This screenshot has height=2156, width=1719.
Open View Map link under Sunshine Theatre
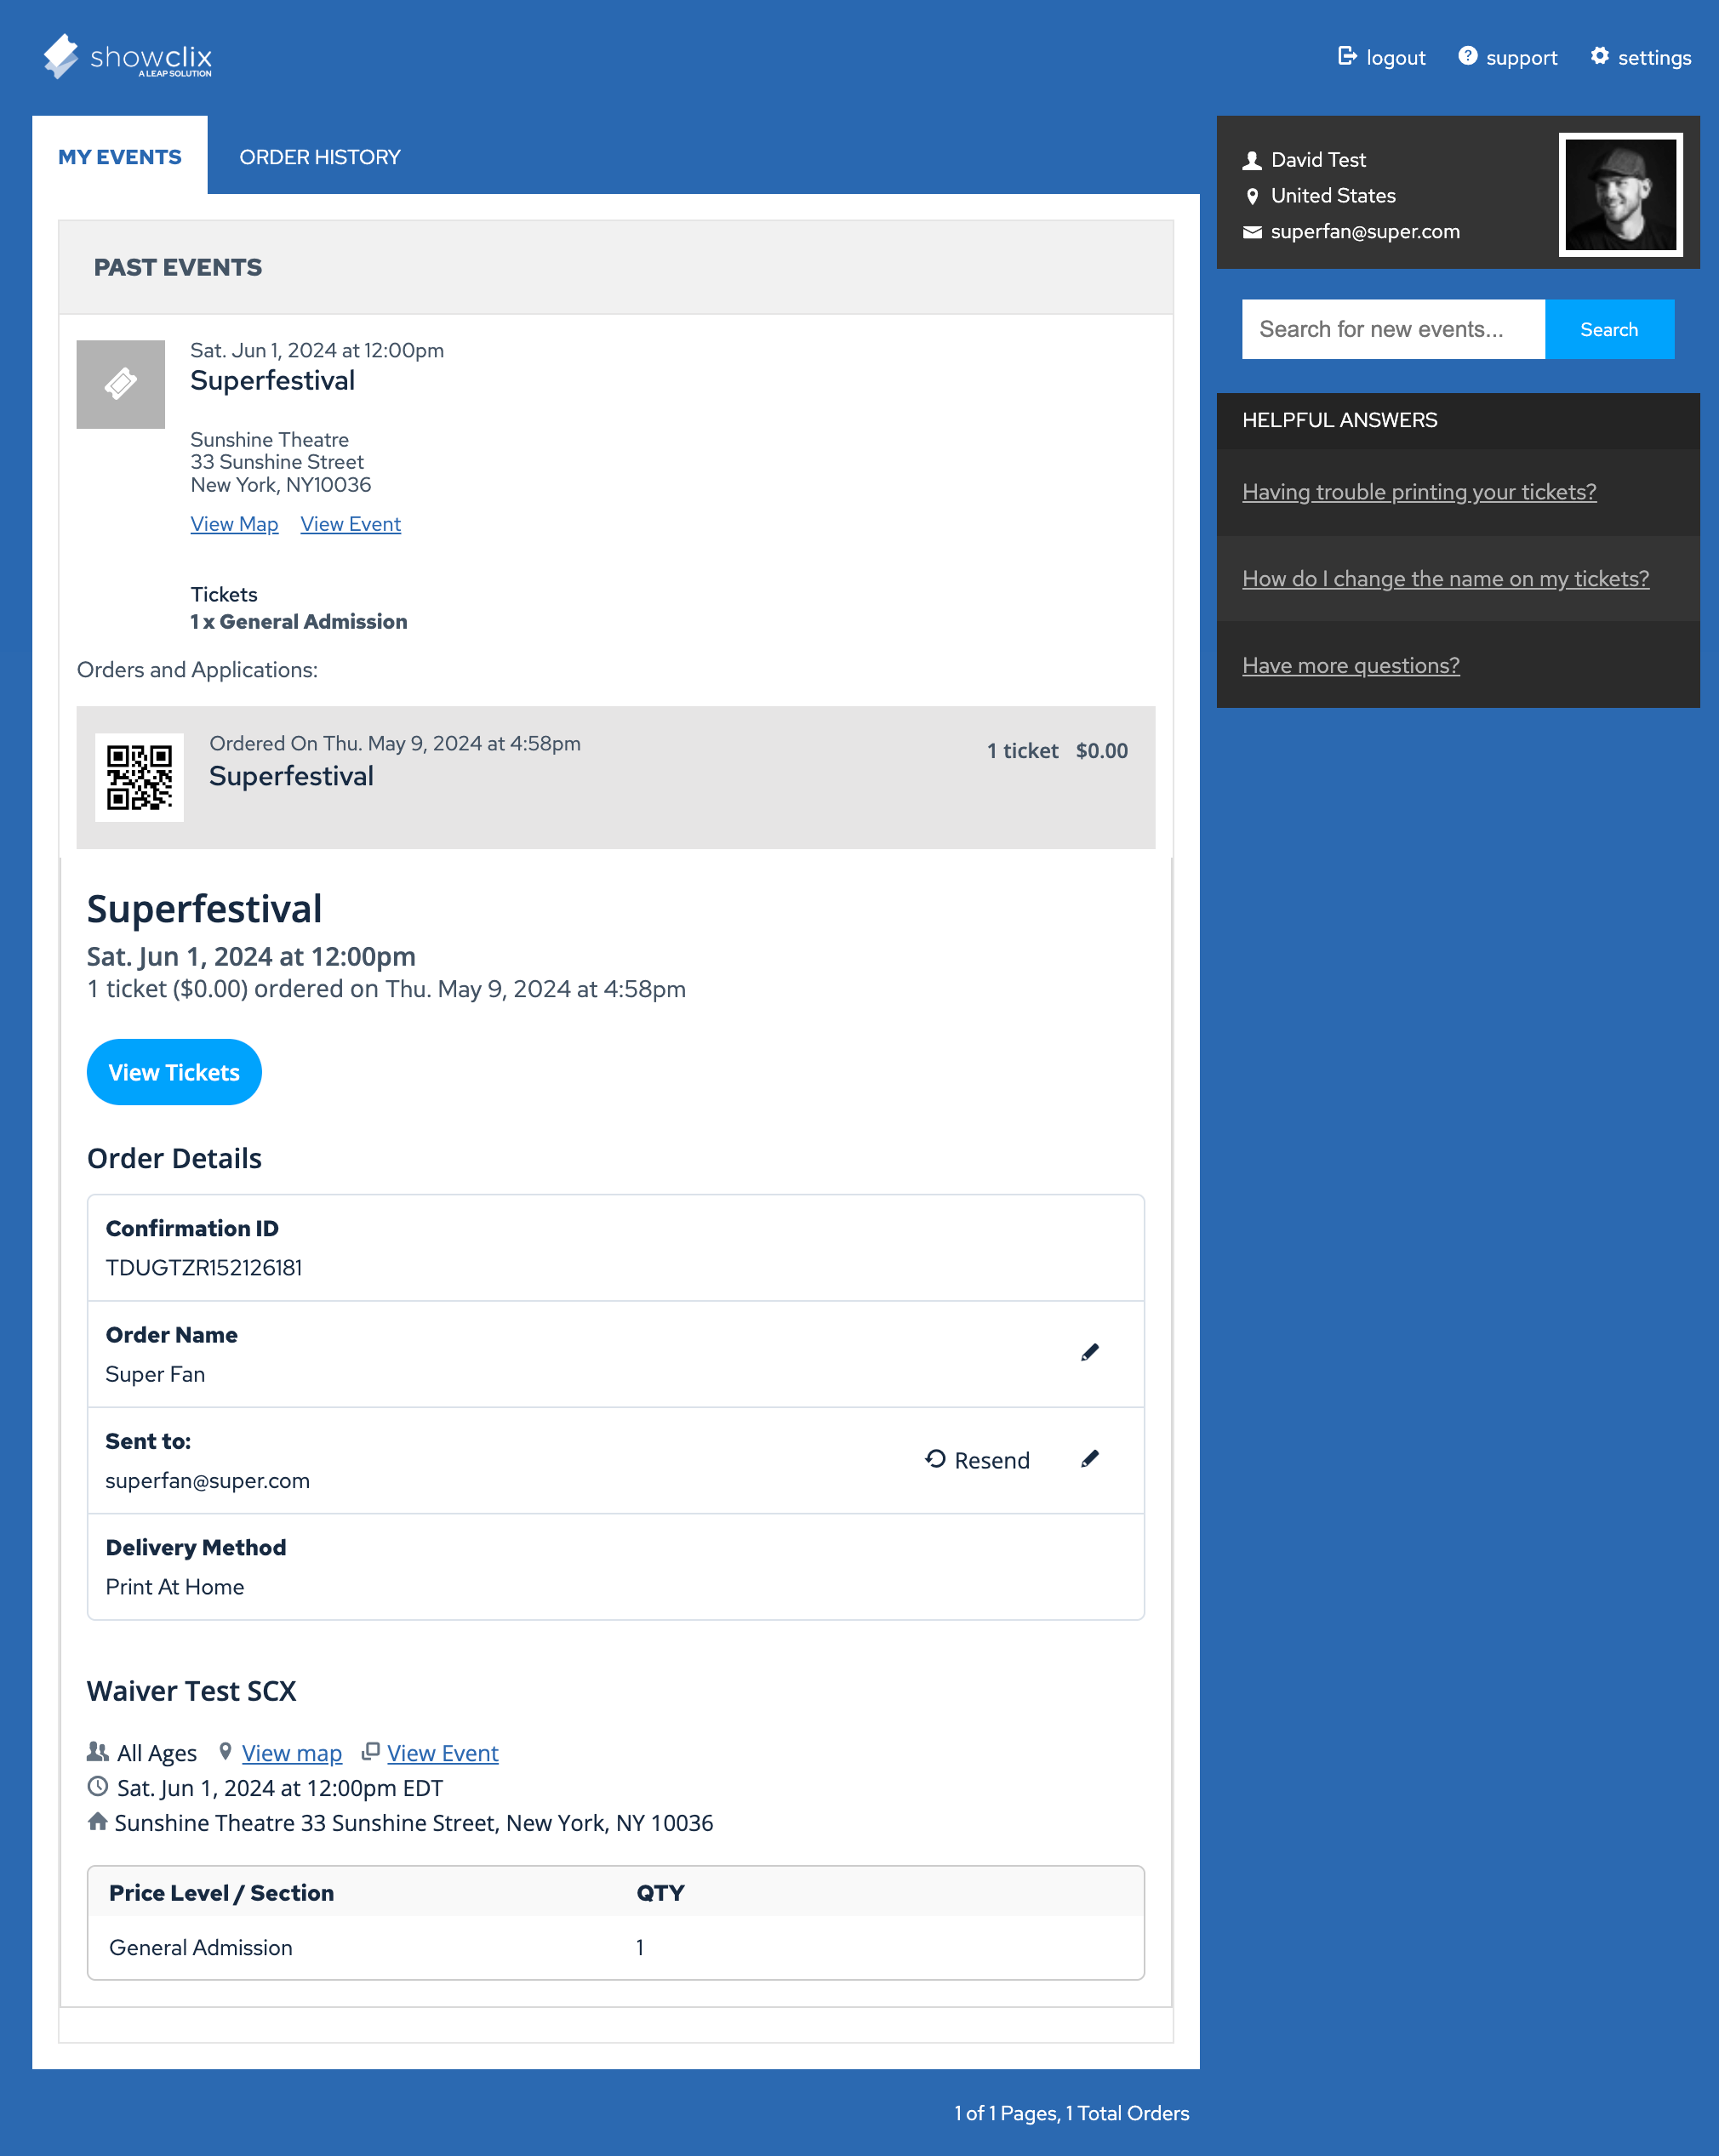tap(234, 524)
